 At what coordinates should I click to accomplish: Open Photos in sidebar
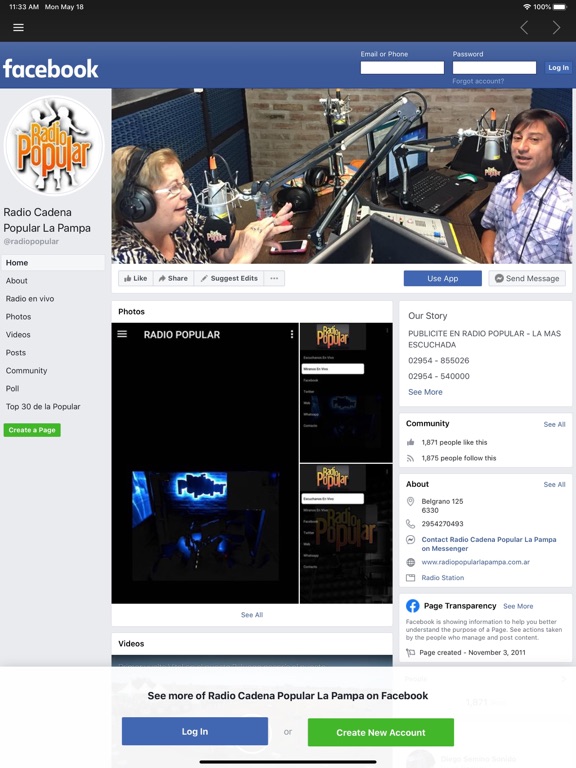tap(18, 317)
